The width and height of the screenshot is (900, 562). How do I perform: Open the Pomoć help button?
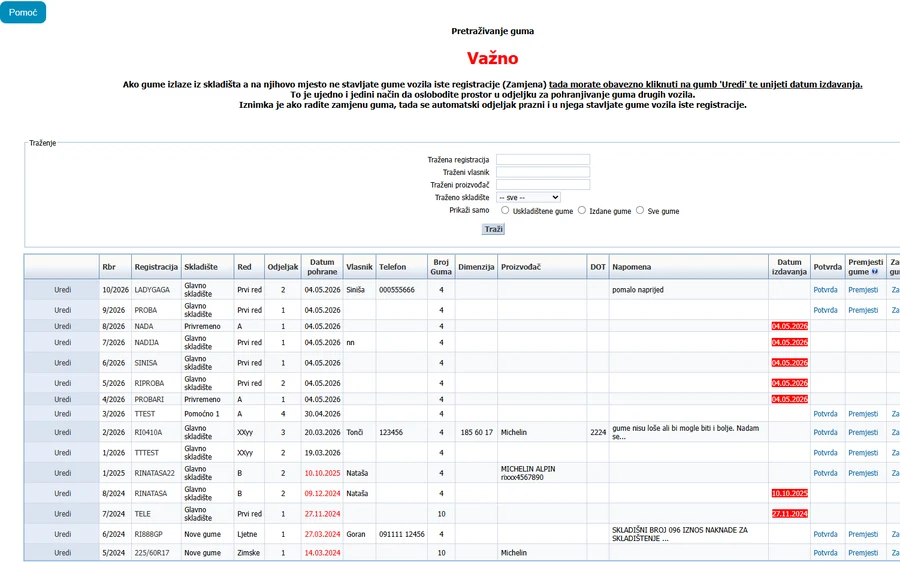coord(23,12)
